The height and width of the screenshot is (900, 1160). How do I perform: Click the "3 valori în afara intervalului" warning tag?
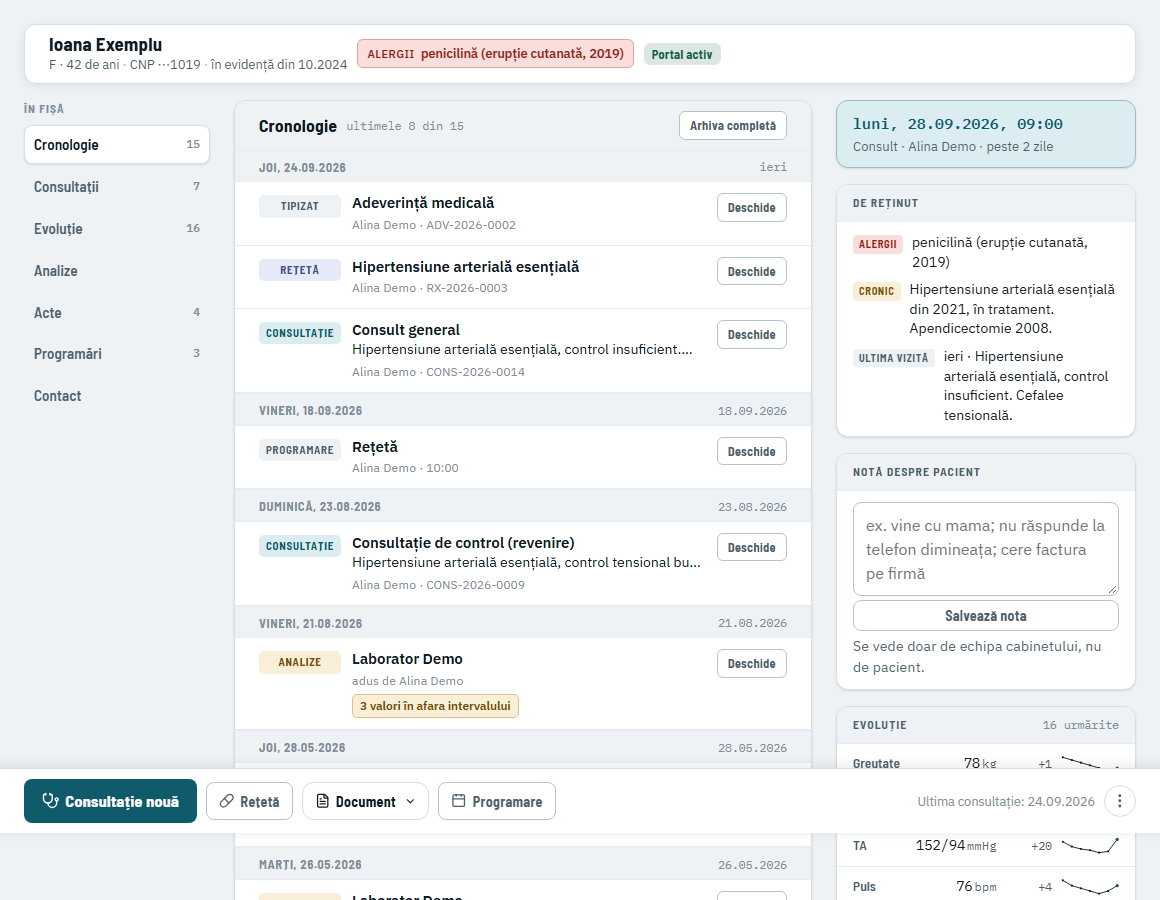[435, 706]
